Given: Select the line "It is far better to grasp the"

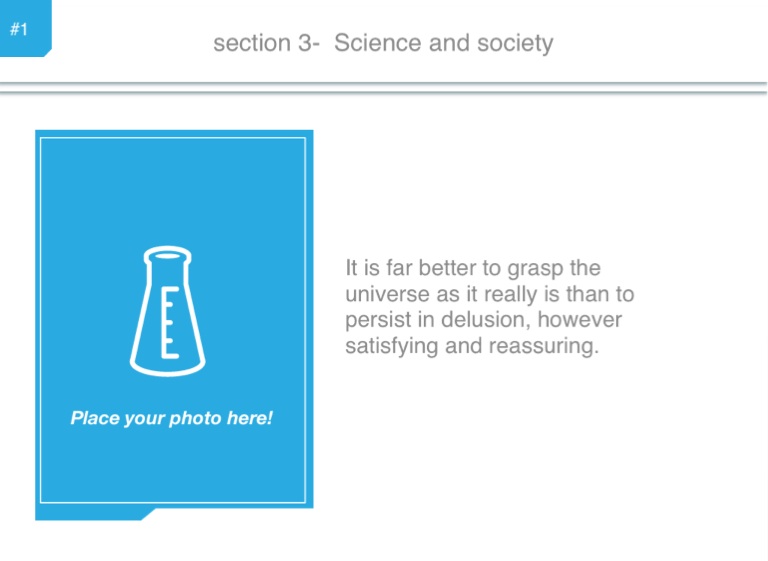Looking at the screenshot, I should pyautogui.click(x=472, y=269).
